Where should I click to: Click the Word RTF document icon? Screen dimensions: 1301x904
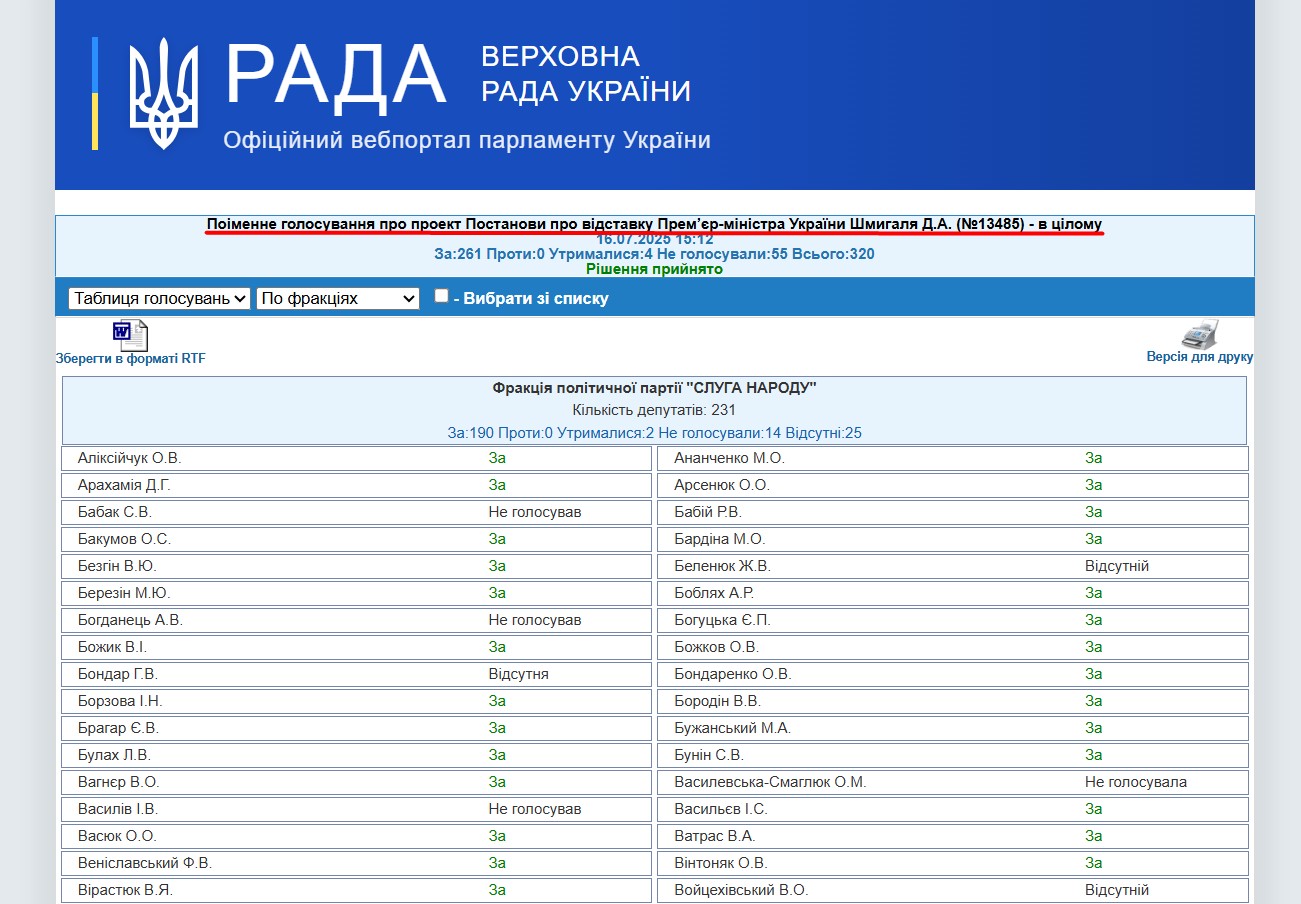click(x=130, y=335)
